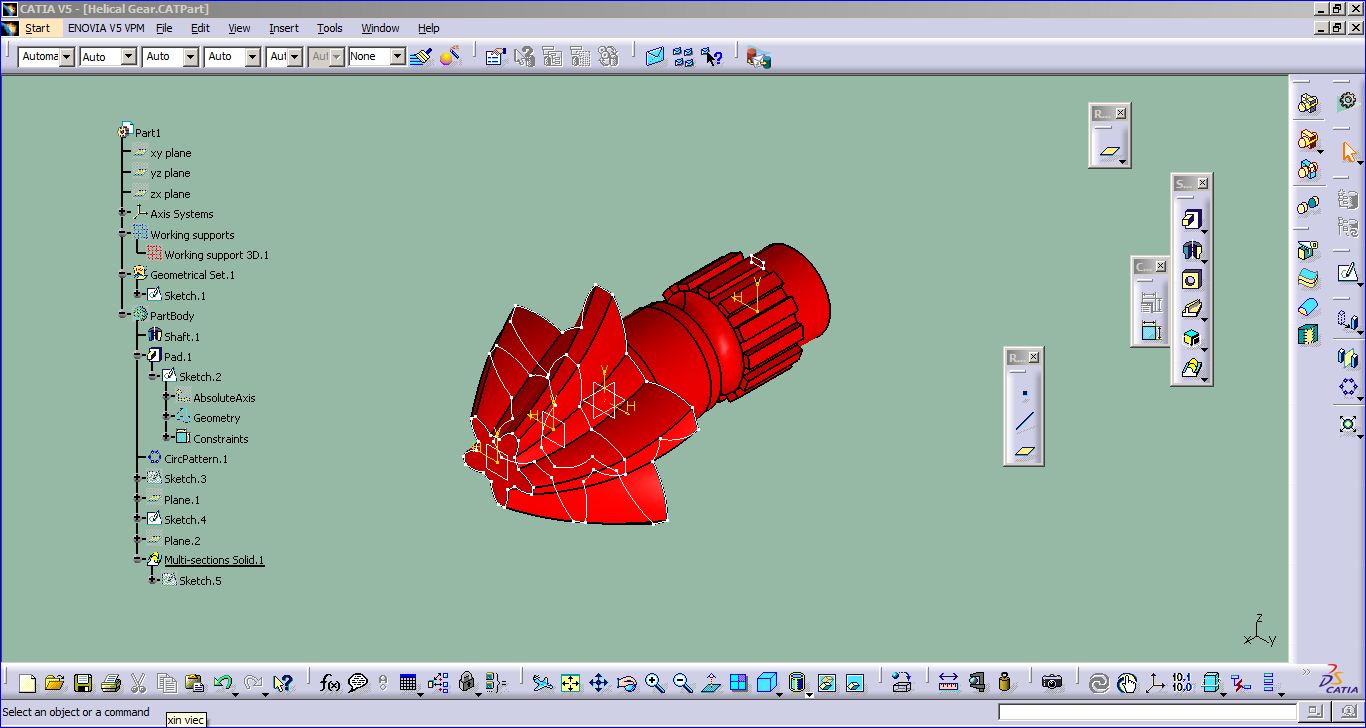Screen dimensions: 1366x728
Task: Select Geometrical Set.1 in the tree
Action: click(192, 275)
